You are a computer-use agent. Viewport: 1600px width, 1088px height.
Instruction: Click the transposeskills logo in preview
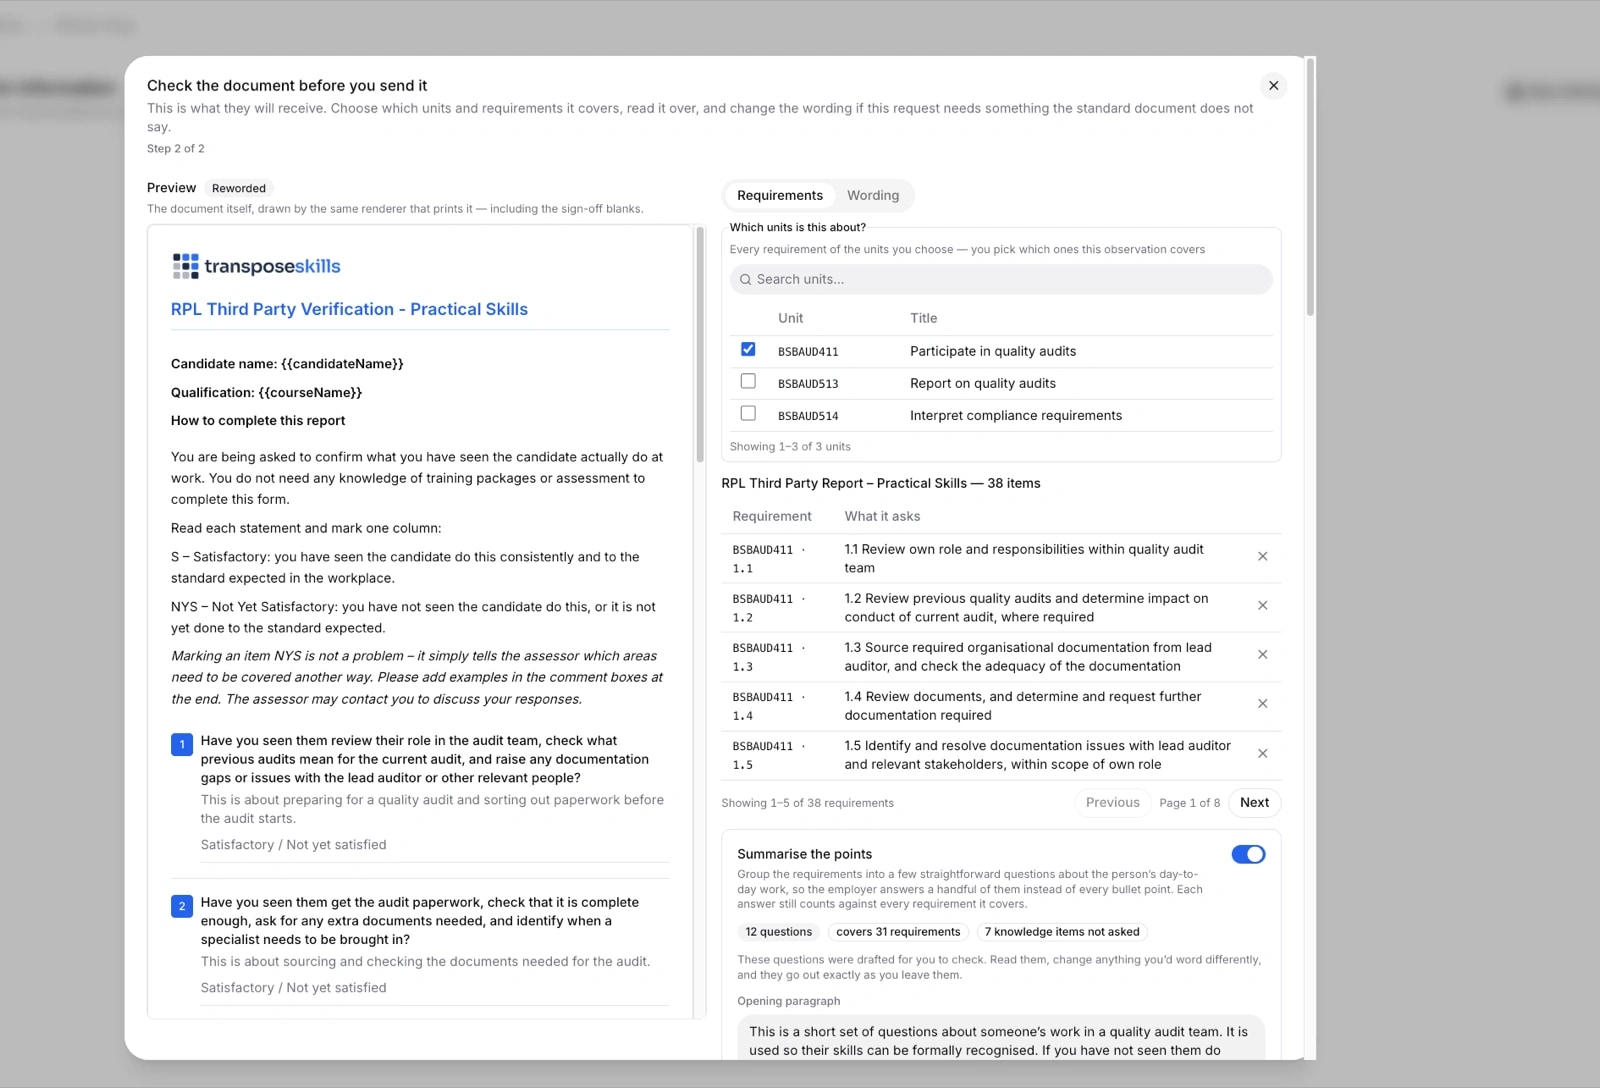[x=256, y=266]
